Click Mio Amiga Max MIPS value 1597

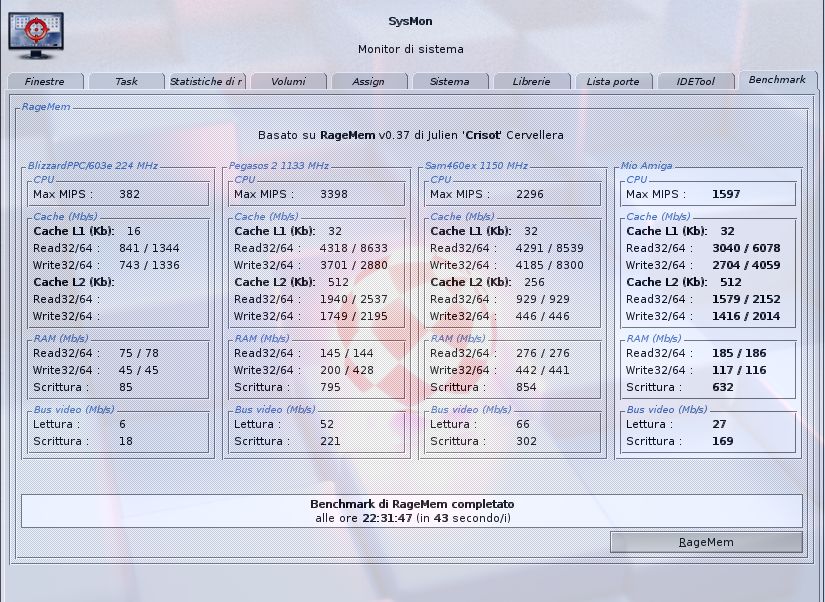pos(726,194)
